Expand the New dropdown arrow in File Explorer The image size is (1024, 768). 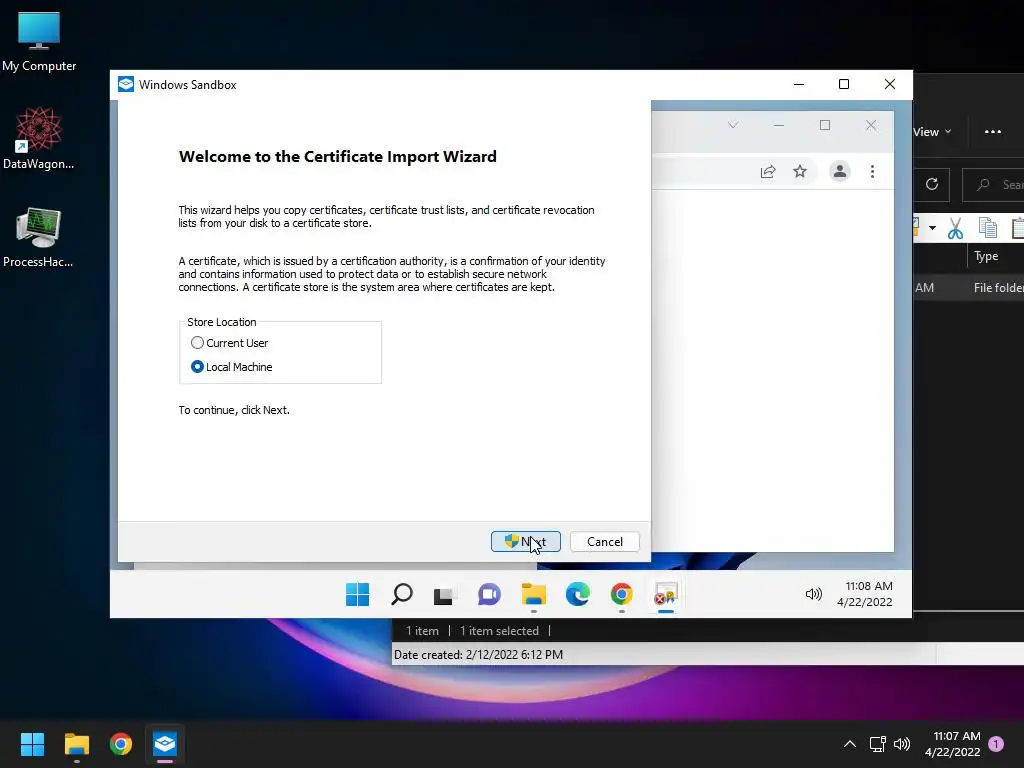pyautogui.click(x=933, y=228)
